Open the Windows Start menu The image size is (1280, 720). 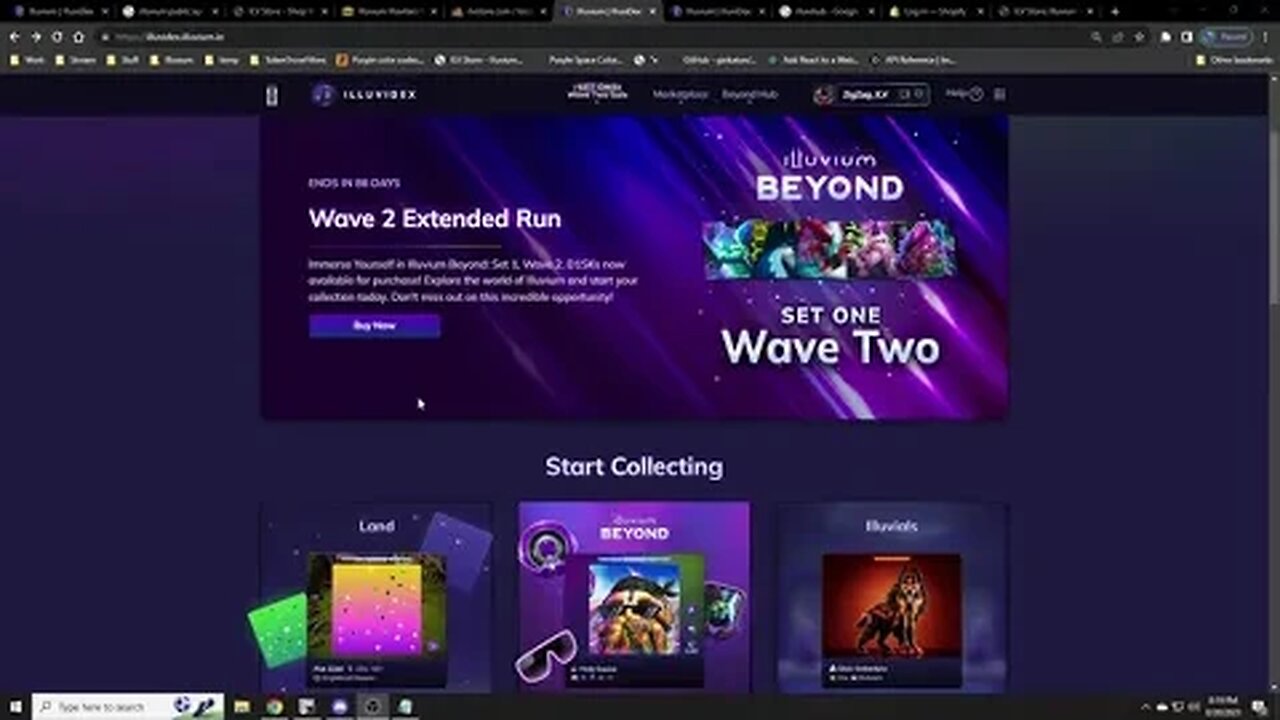[x=15, y=706]
